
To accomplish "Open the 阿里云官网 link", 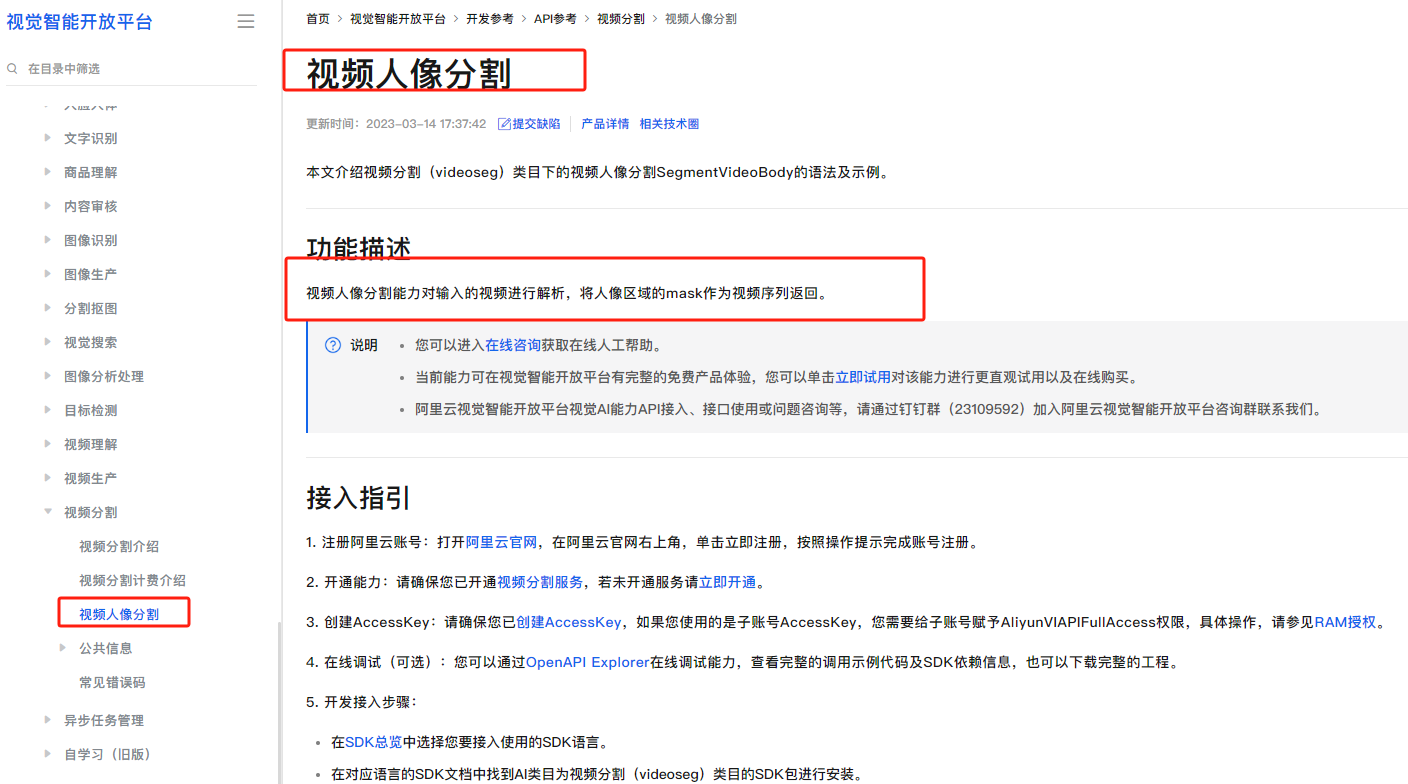I will click(502, 542).
